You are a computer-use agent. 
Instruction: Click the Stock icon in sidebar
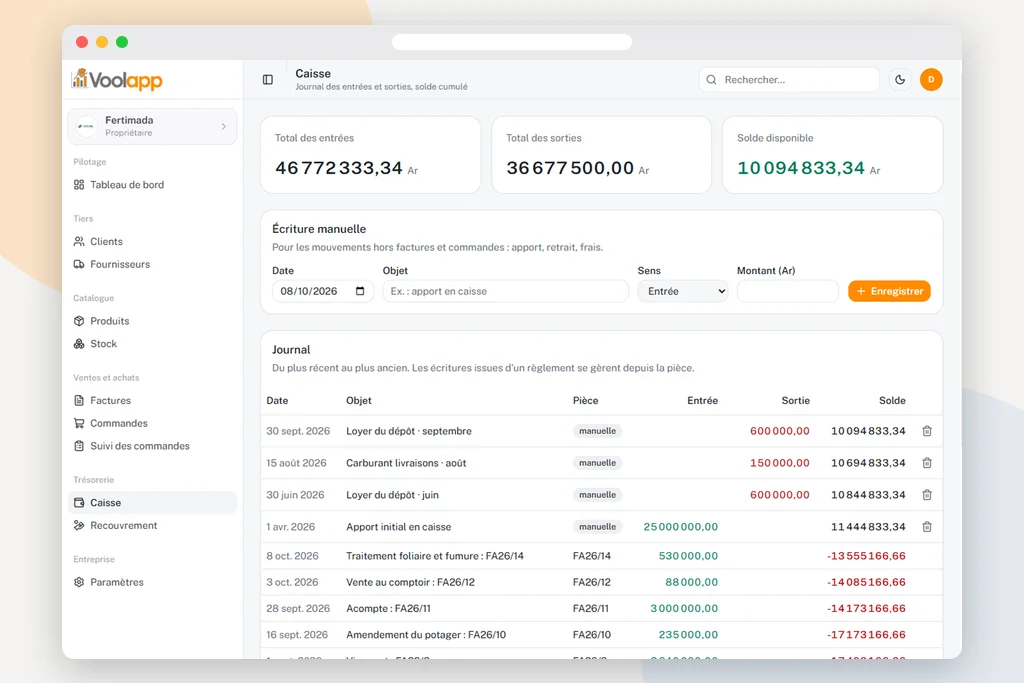click(79, 344)
